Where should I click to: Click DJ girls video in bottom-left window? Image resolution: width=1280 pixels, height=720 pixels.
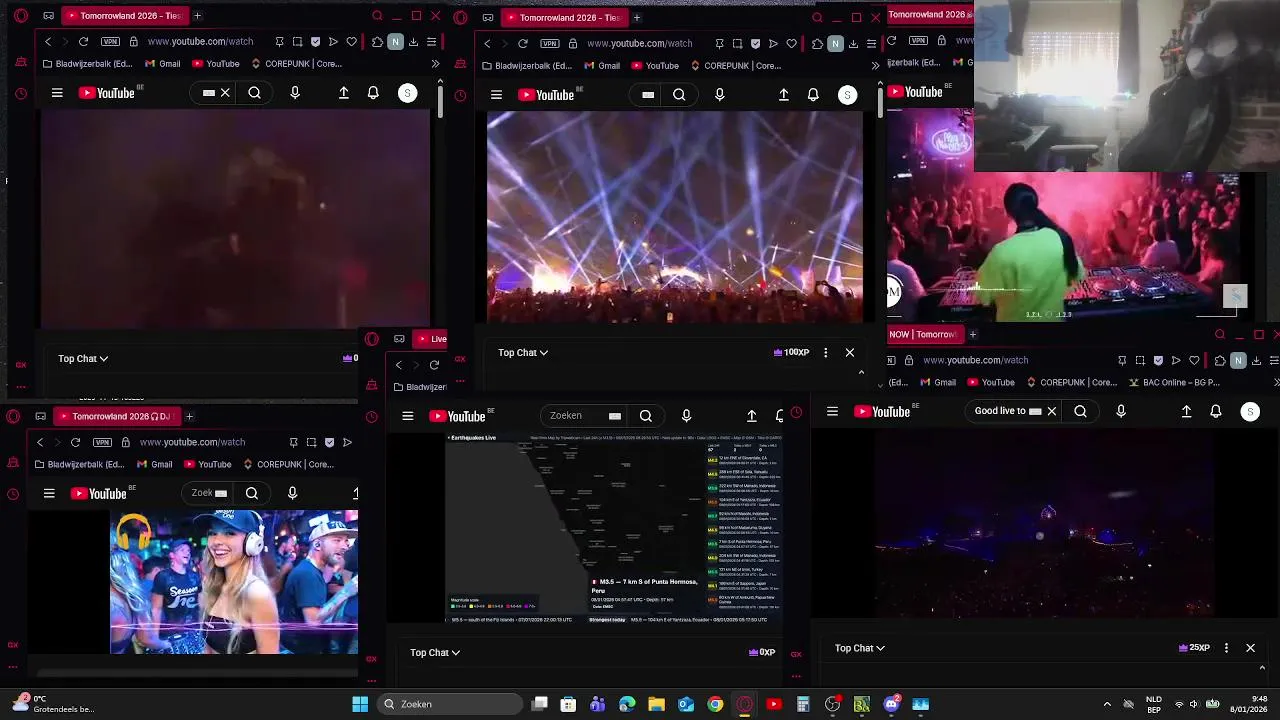[x=234, y=582]
